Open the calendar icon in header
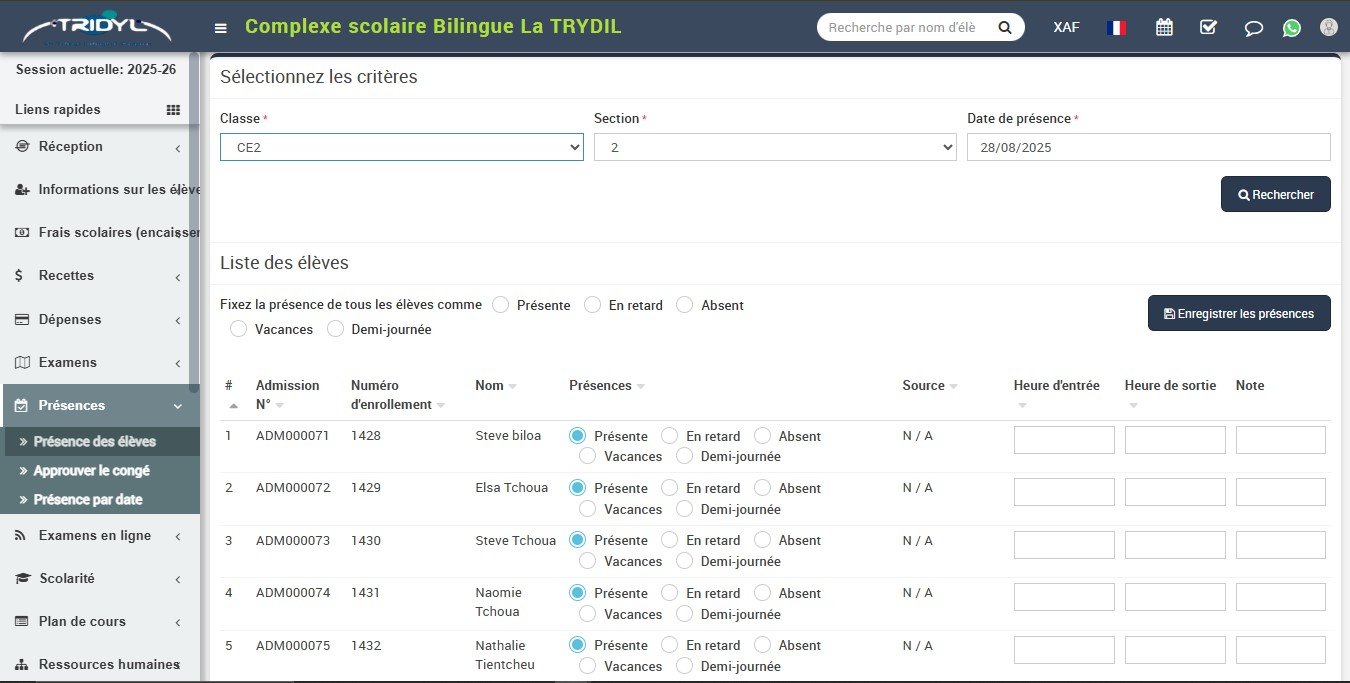Viewport: 1350px width, 683px height. (x=1164, y=27)
